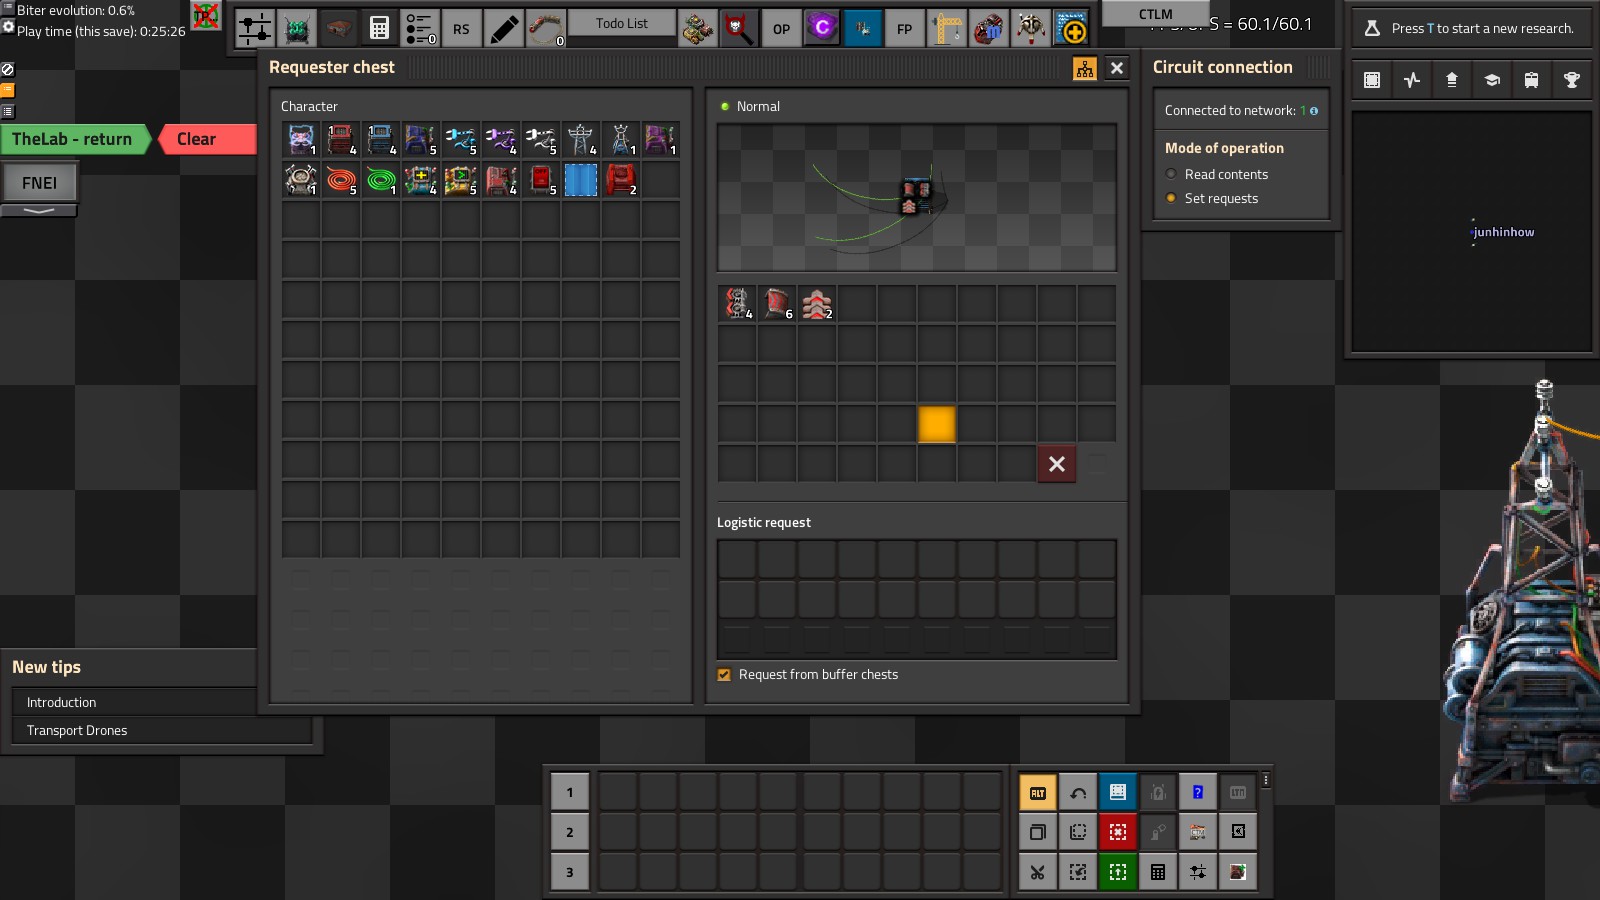Uncheck Request from buffer chests
The image size is (1600, 900).
click(724, 675)
